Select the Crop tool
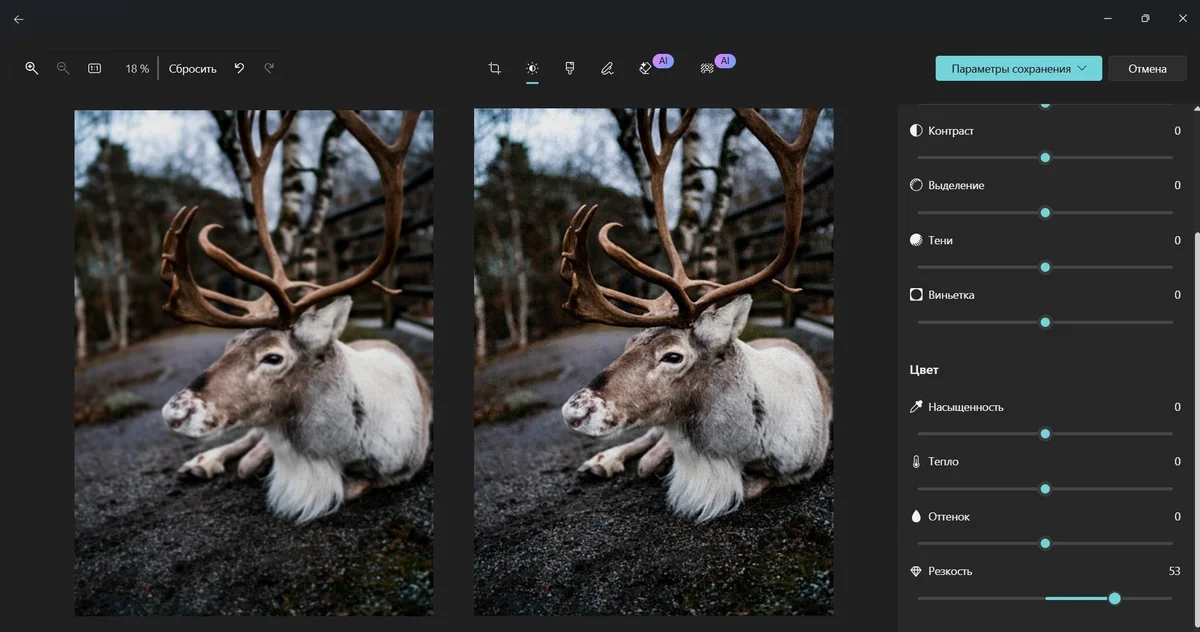The image size is (1200, 632). (494, 68)
